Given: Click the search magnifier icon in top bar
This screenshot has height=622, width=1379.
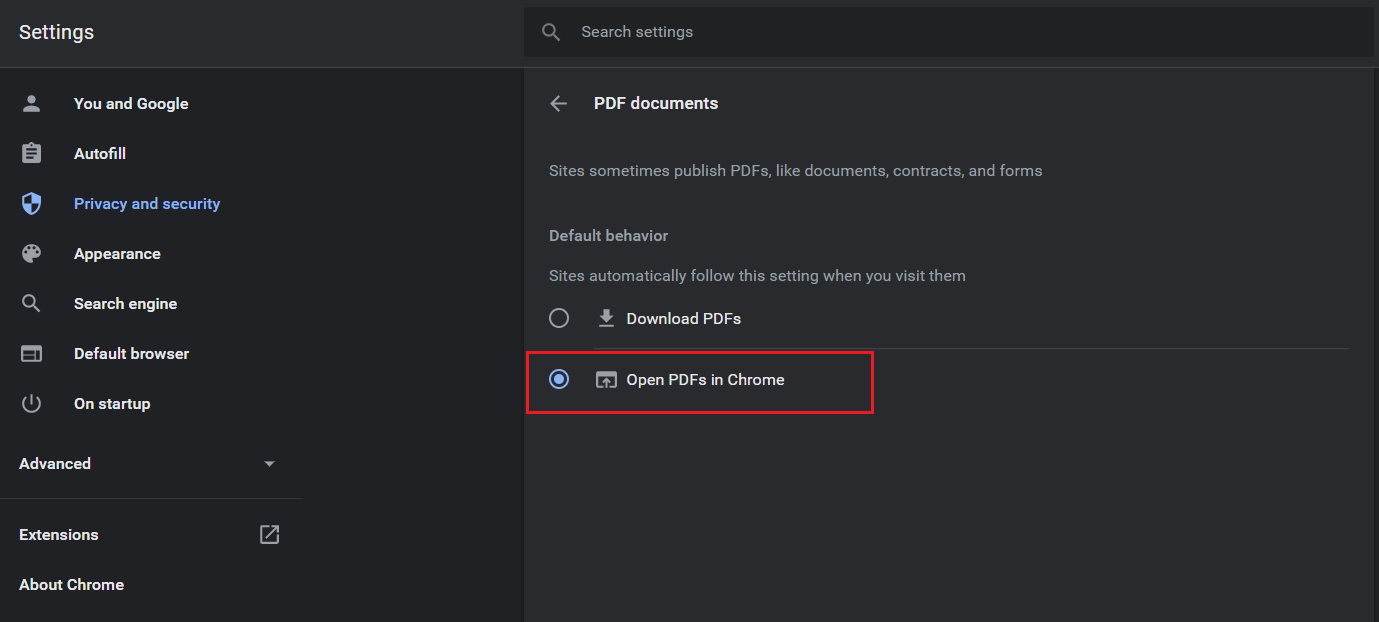Looking at the screenshot, I should 551,32.
